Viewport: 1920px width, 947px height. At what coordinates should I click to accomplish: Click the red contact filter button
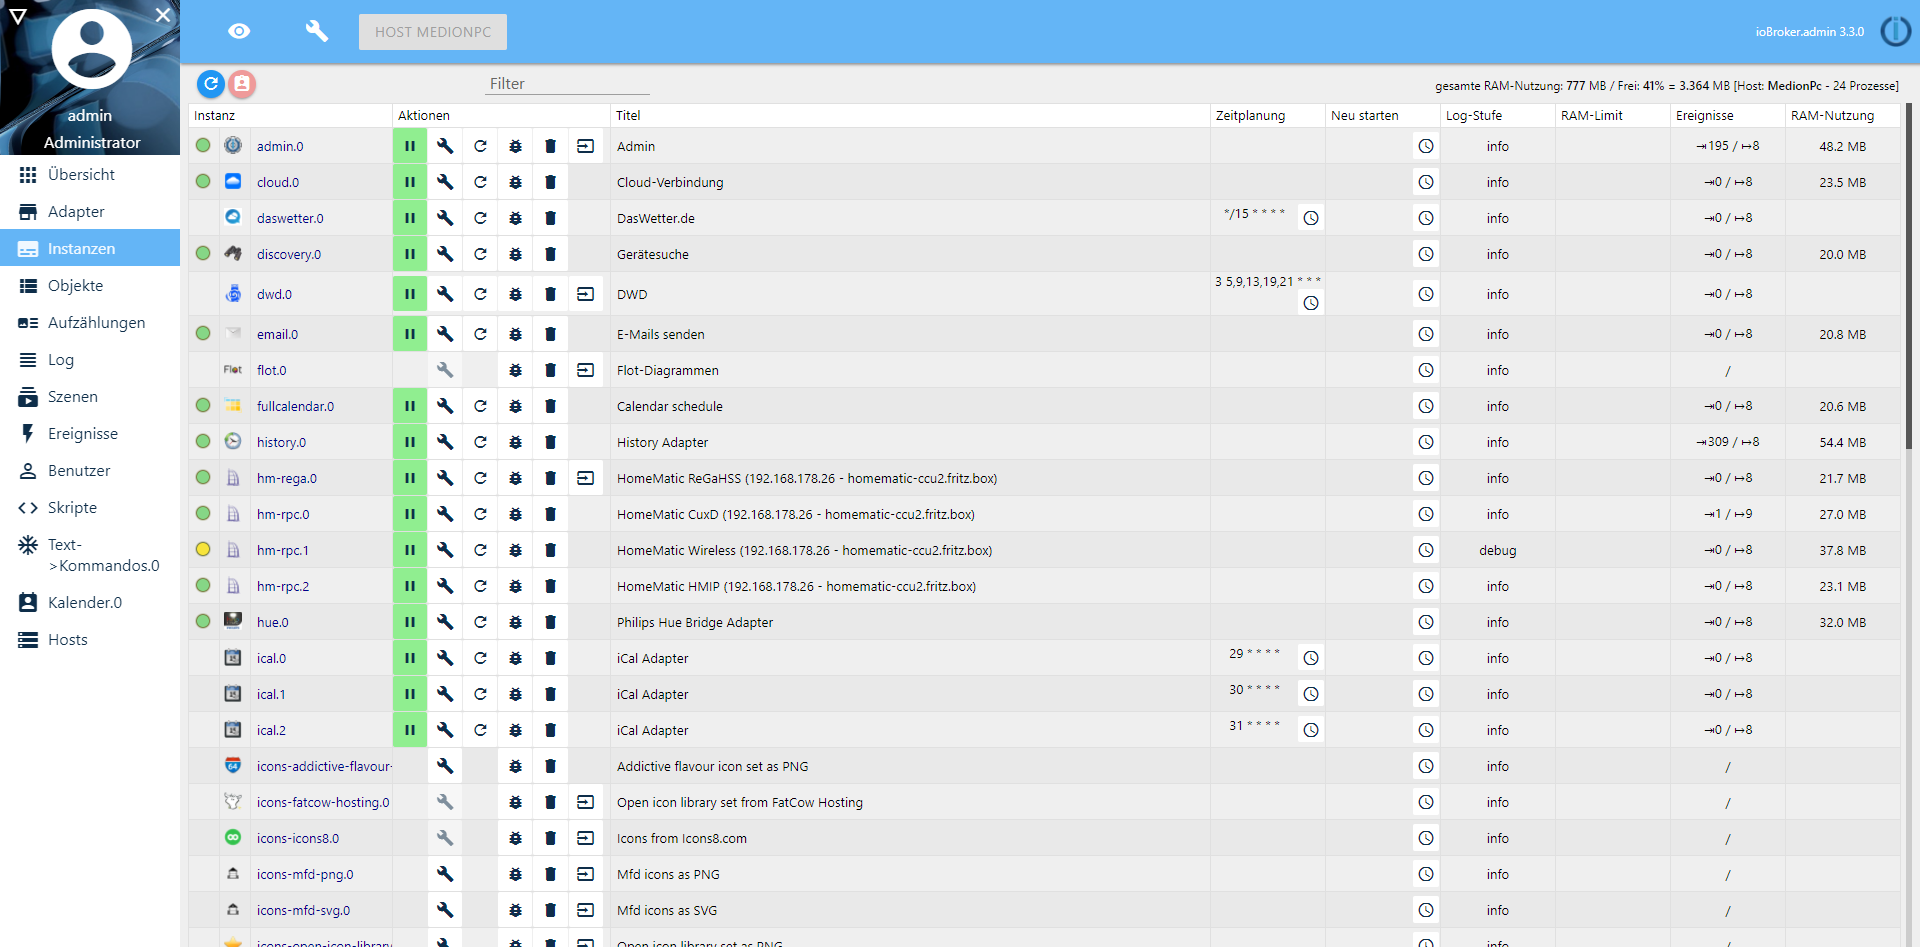(242, 84)
